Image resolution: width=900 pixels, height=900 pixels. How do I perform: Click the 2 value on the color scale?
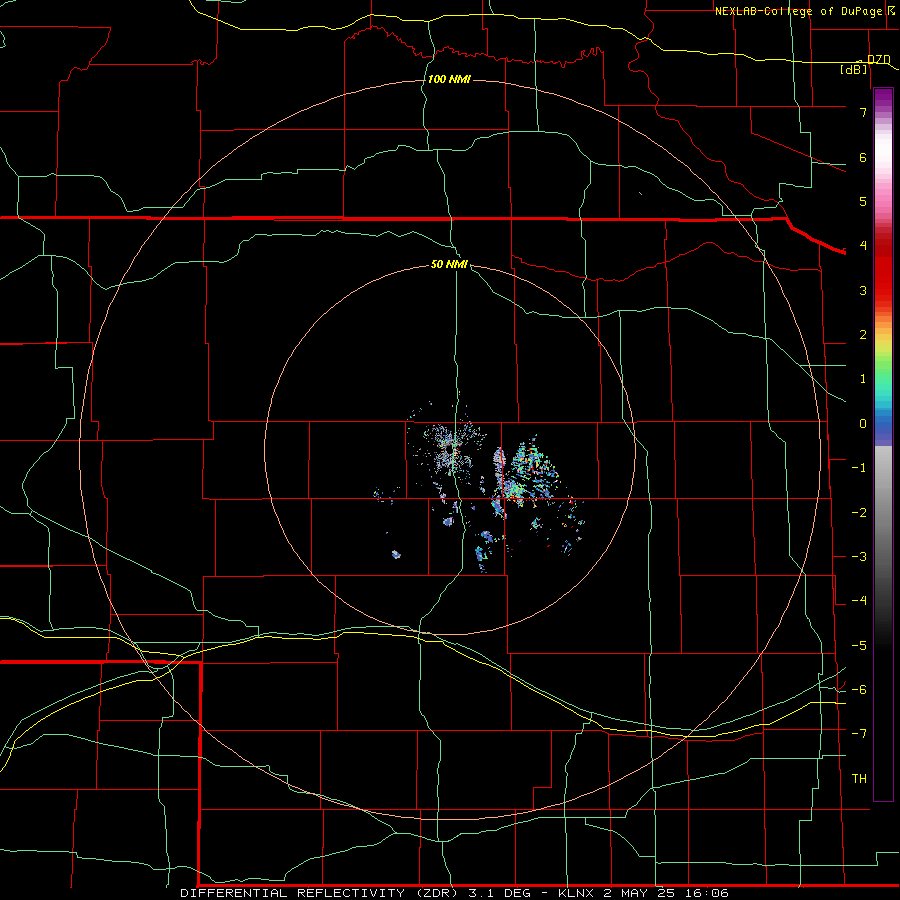point(863,335)
